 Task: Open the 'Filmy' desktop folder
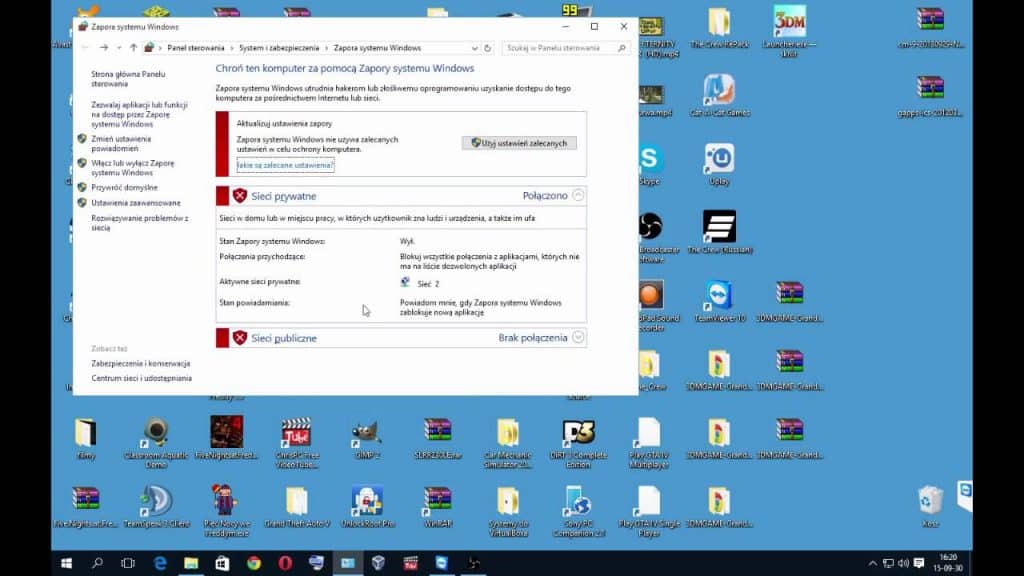(86, 439)
